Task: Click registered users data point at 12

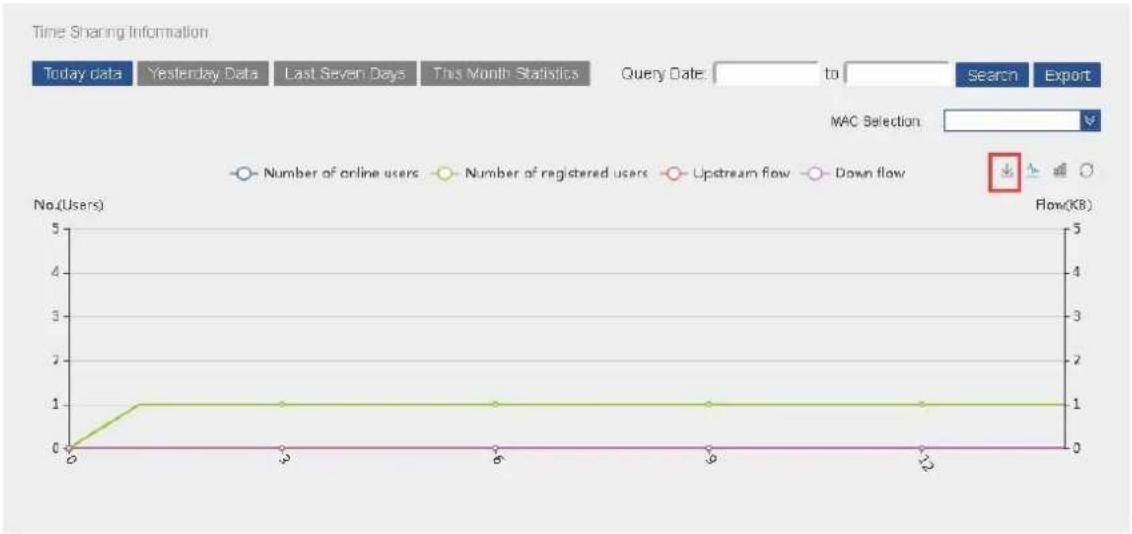Action: tap(922, 404)
